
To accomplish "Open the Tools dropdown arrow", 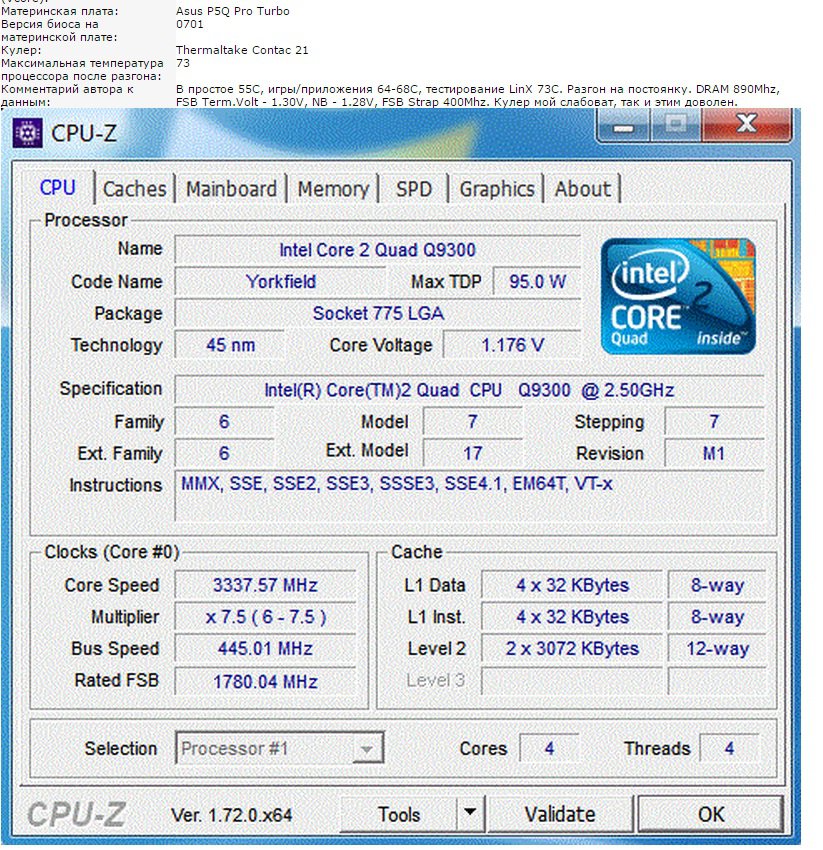I will pos(470,813).
